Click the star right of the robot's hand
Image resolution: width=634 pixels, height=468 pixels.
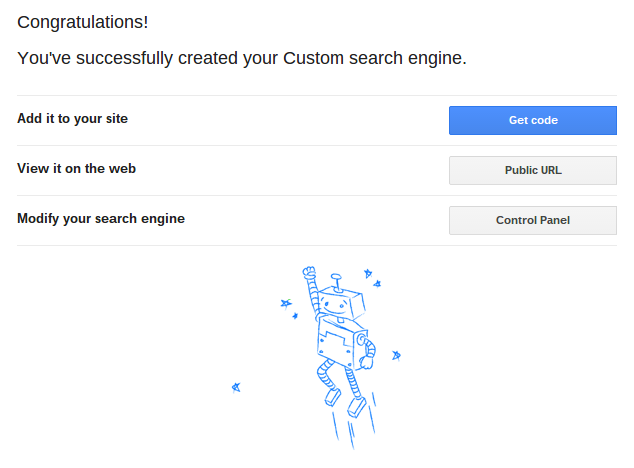396,355
